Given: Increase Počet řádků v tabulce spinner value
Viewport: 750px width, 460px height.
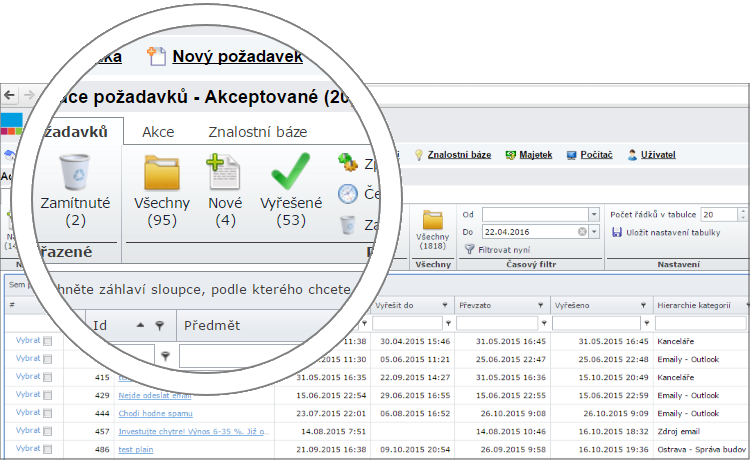Looking at the screenshot, I should click(x=742, y=211).
